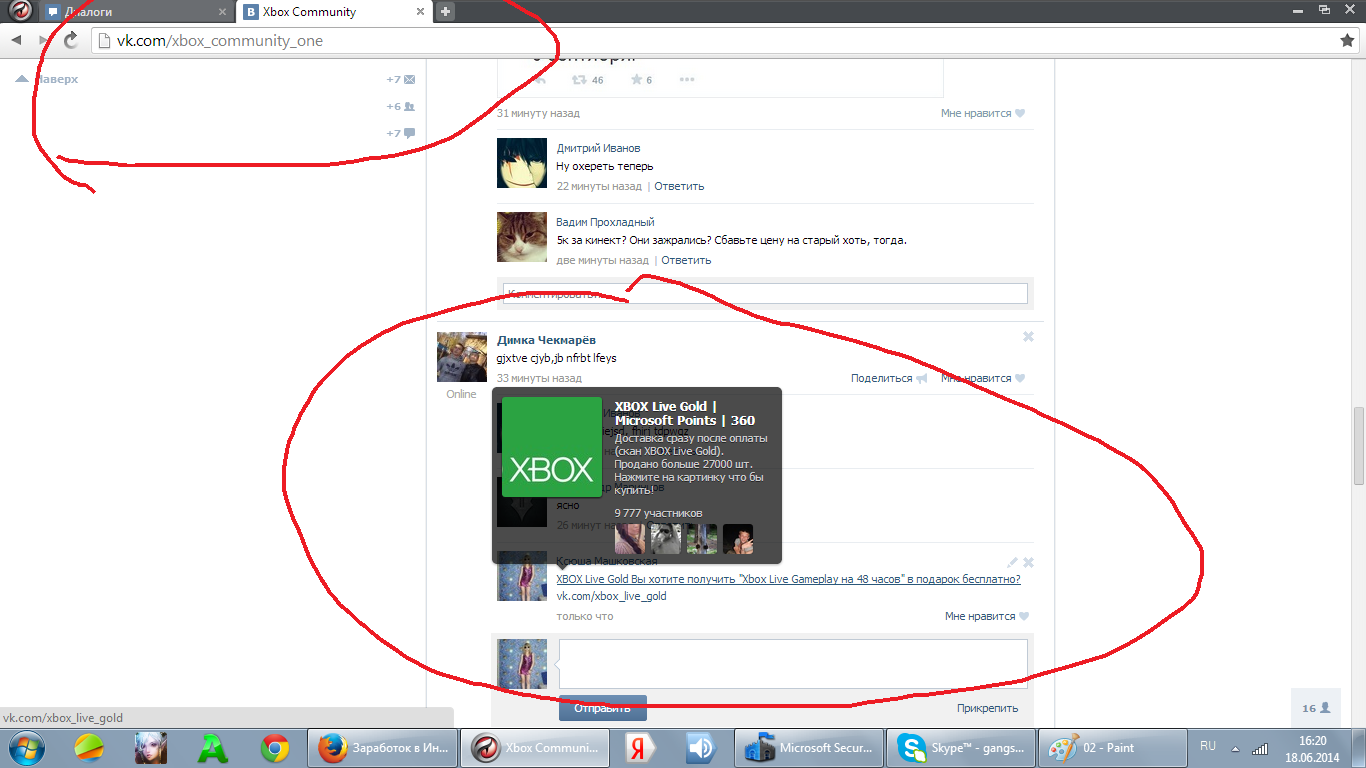Viewport: 1366px width, 768px height.
Task: Switch to the Диалоги tab
Action: (137, 12)
